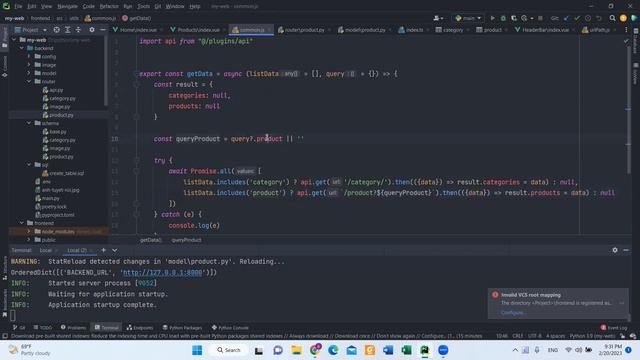The width and height of the screenshot is (640, 360).
Task: Switch to router\product.py editor tab
Action: tap(303, 30)
